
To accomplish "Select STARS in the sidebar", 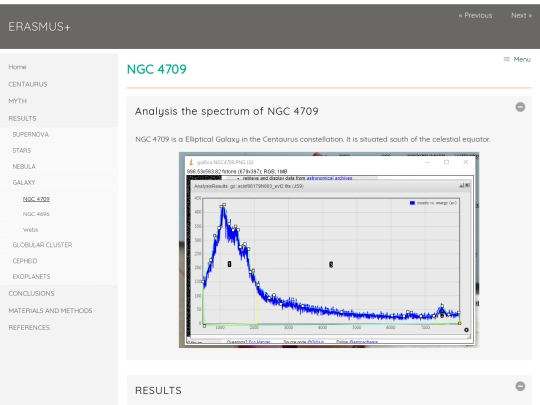I will pos(22,150).
